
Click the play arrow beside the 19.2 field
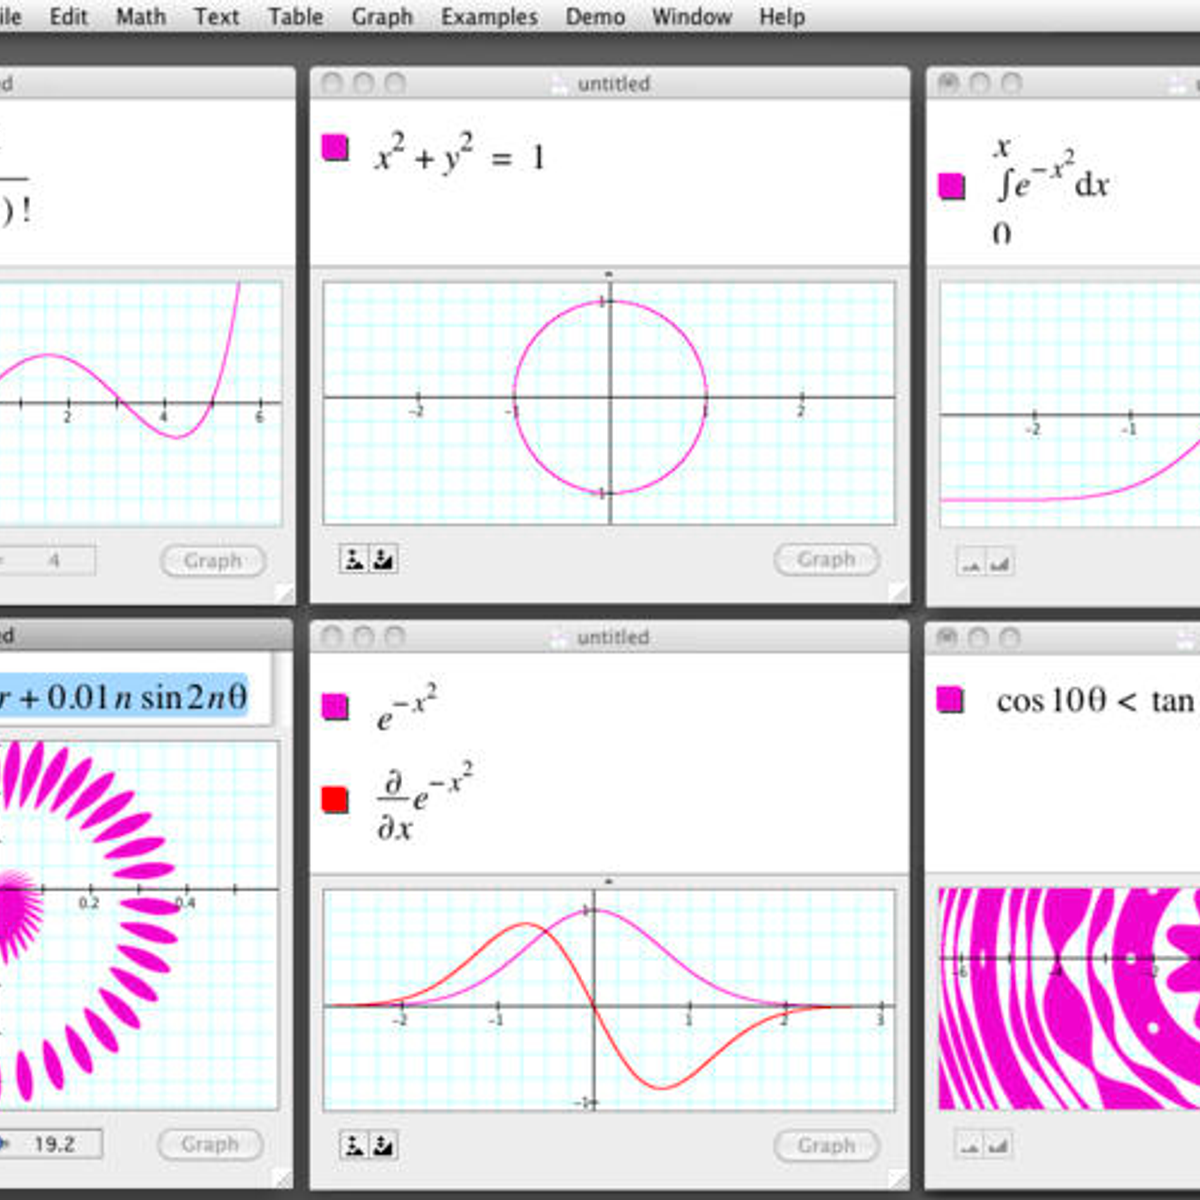click(4, 1143)
